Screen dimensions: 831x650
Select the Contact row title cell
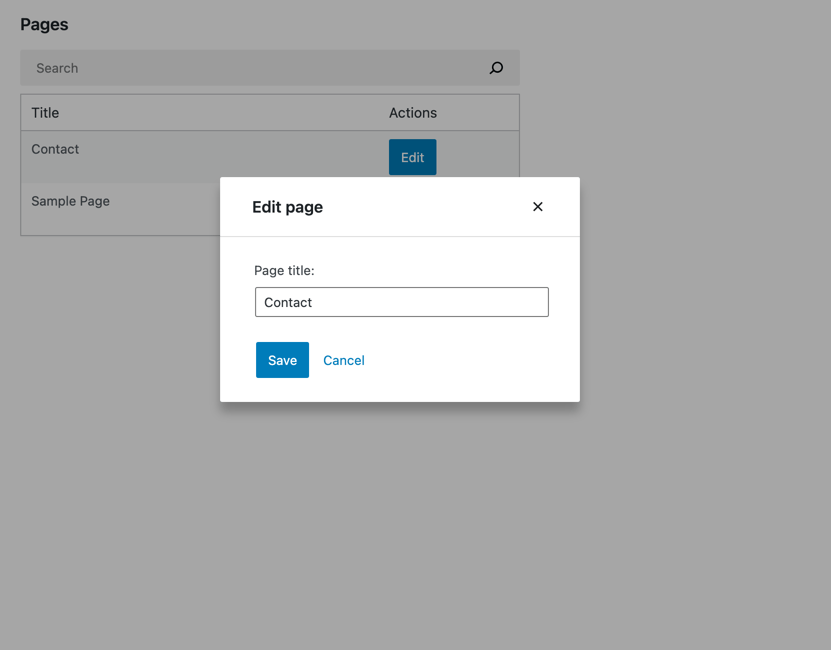coord(55,149)
